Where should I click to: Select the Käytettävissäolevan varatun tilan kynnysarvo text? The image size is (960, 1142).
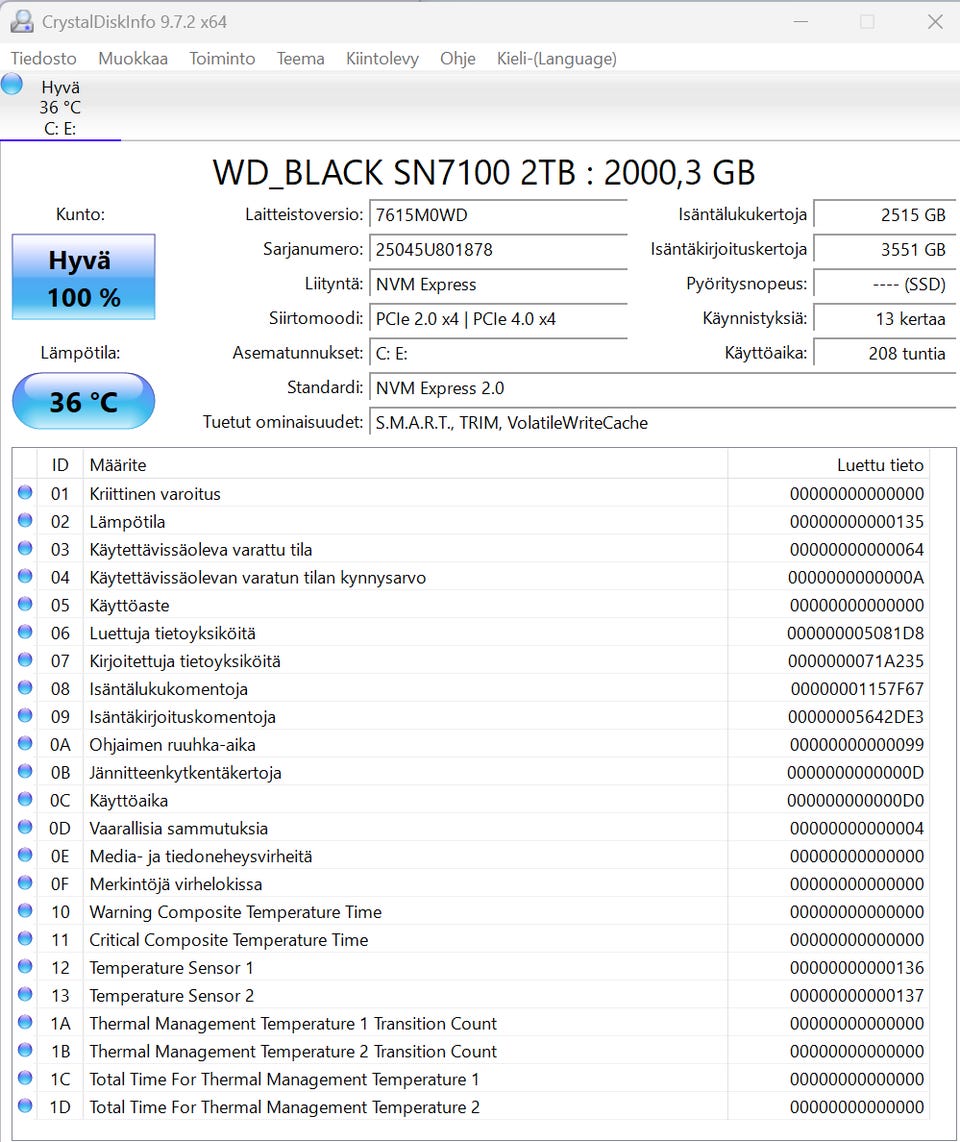pos(257,578)
